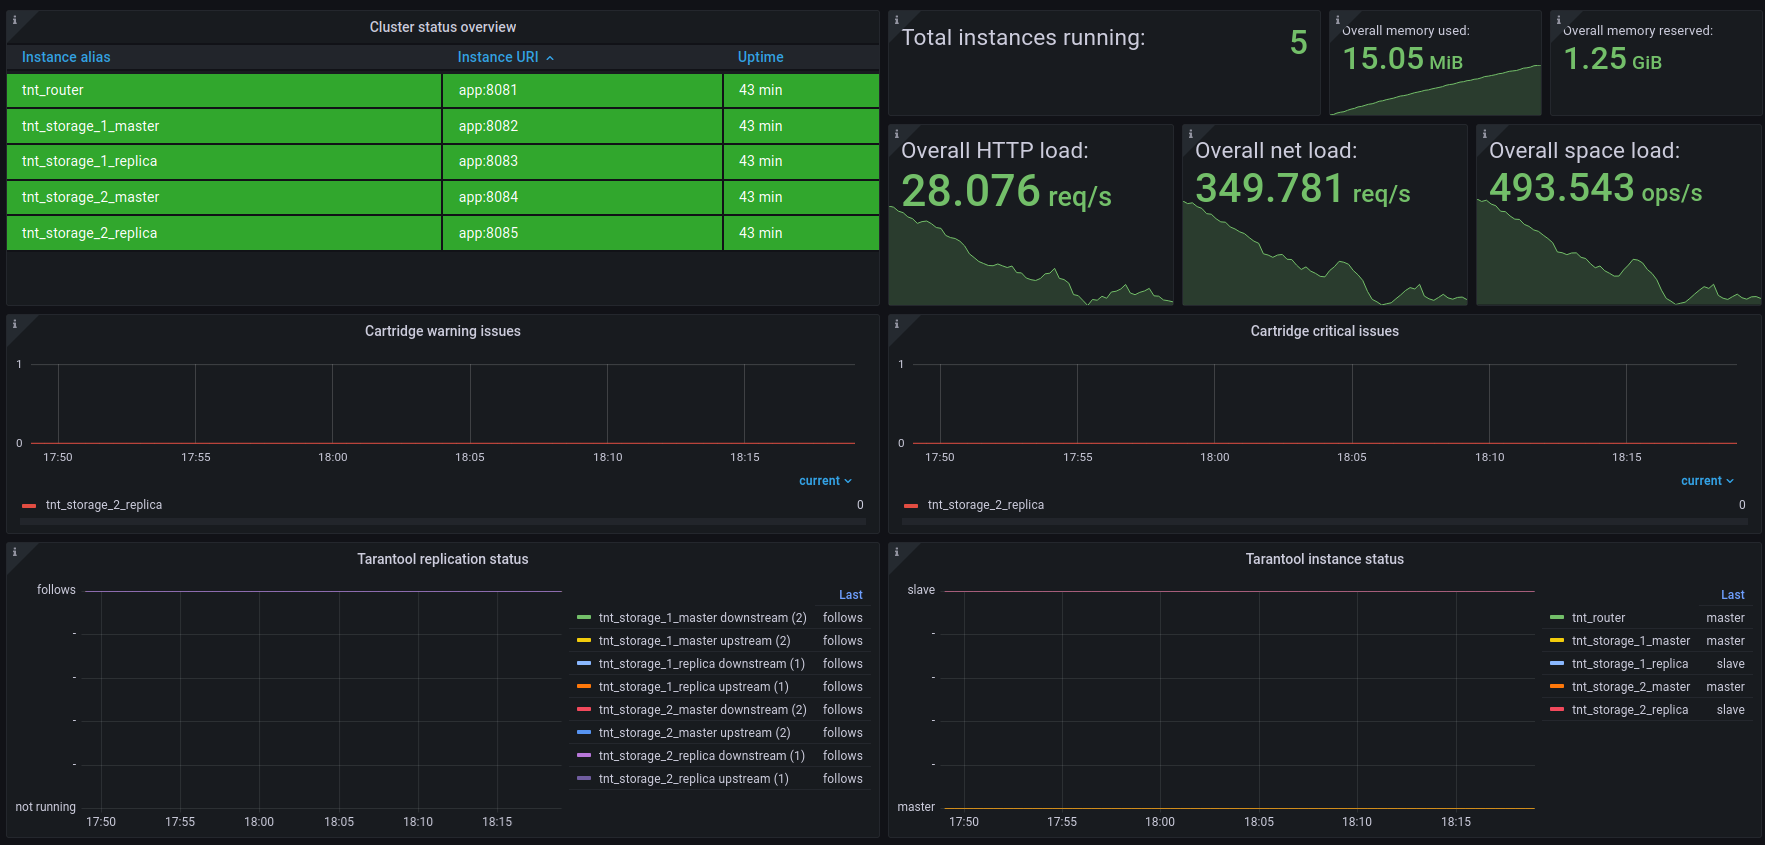Open Cartridge critical issues title menu
This screenshot has width=1765, height=845.
point(1325,331)
